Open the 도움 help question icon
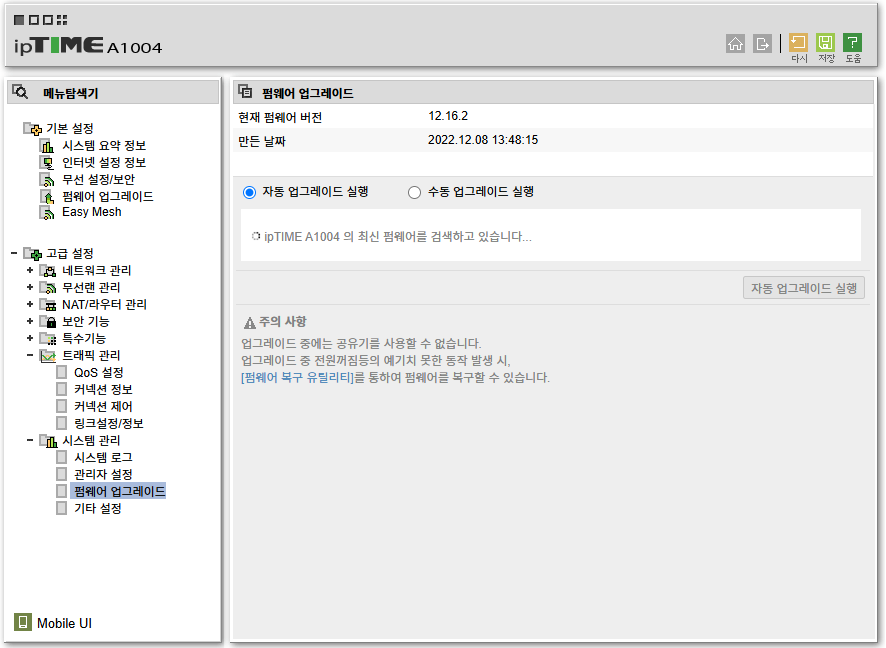This screenshot has height=648, width=886. (853, 43)
